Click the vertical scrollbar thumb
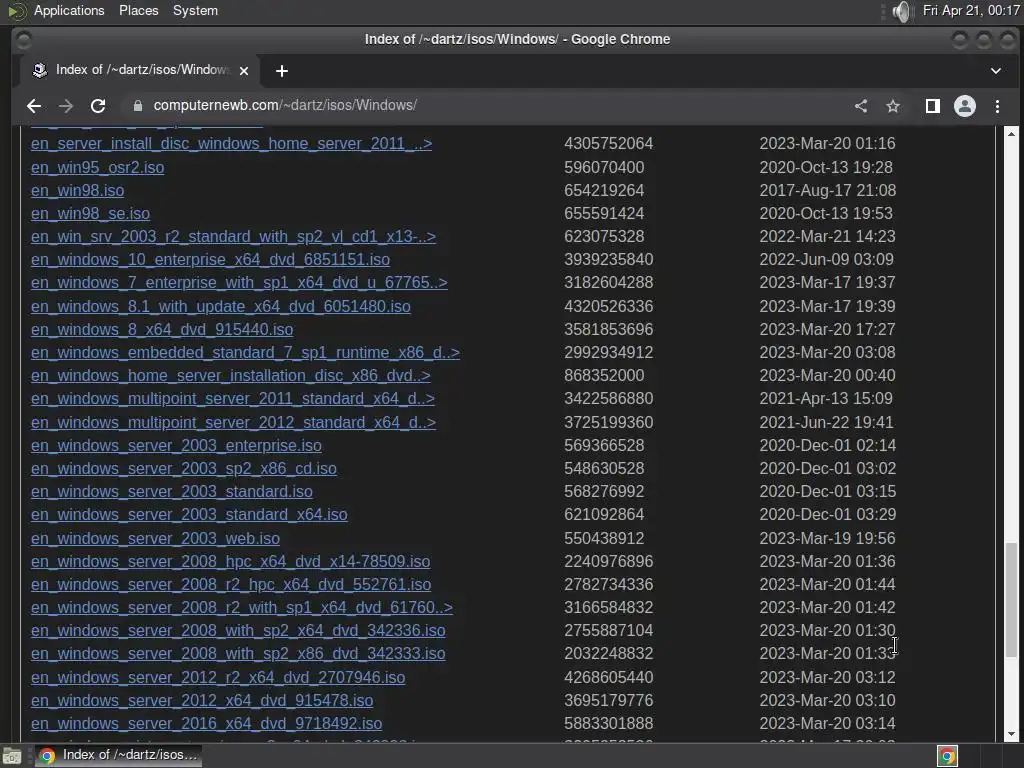1024x768 pixels. pos(1011,600)
